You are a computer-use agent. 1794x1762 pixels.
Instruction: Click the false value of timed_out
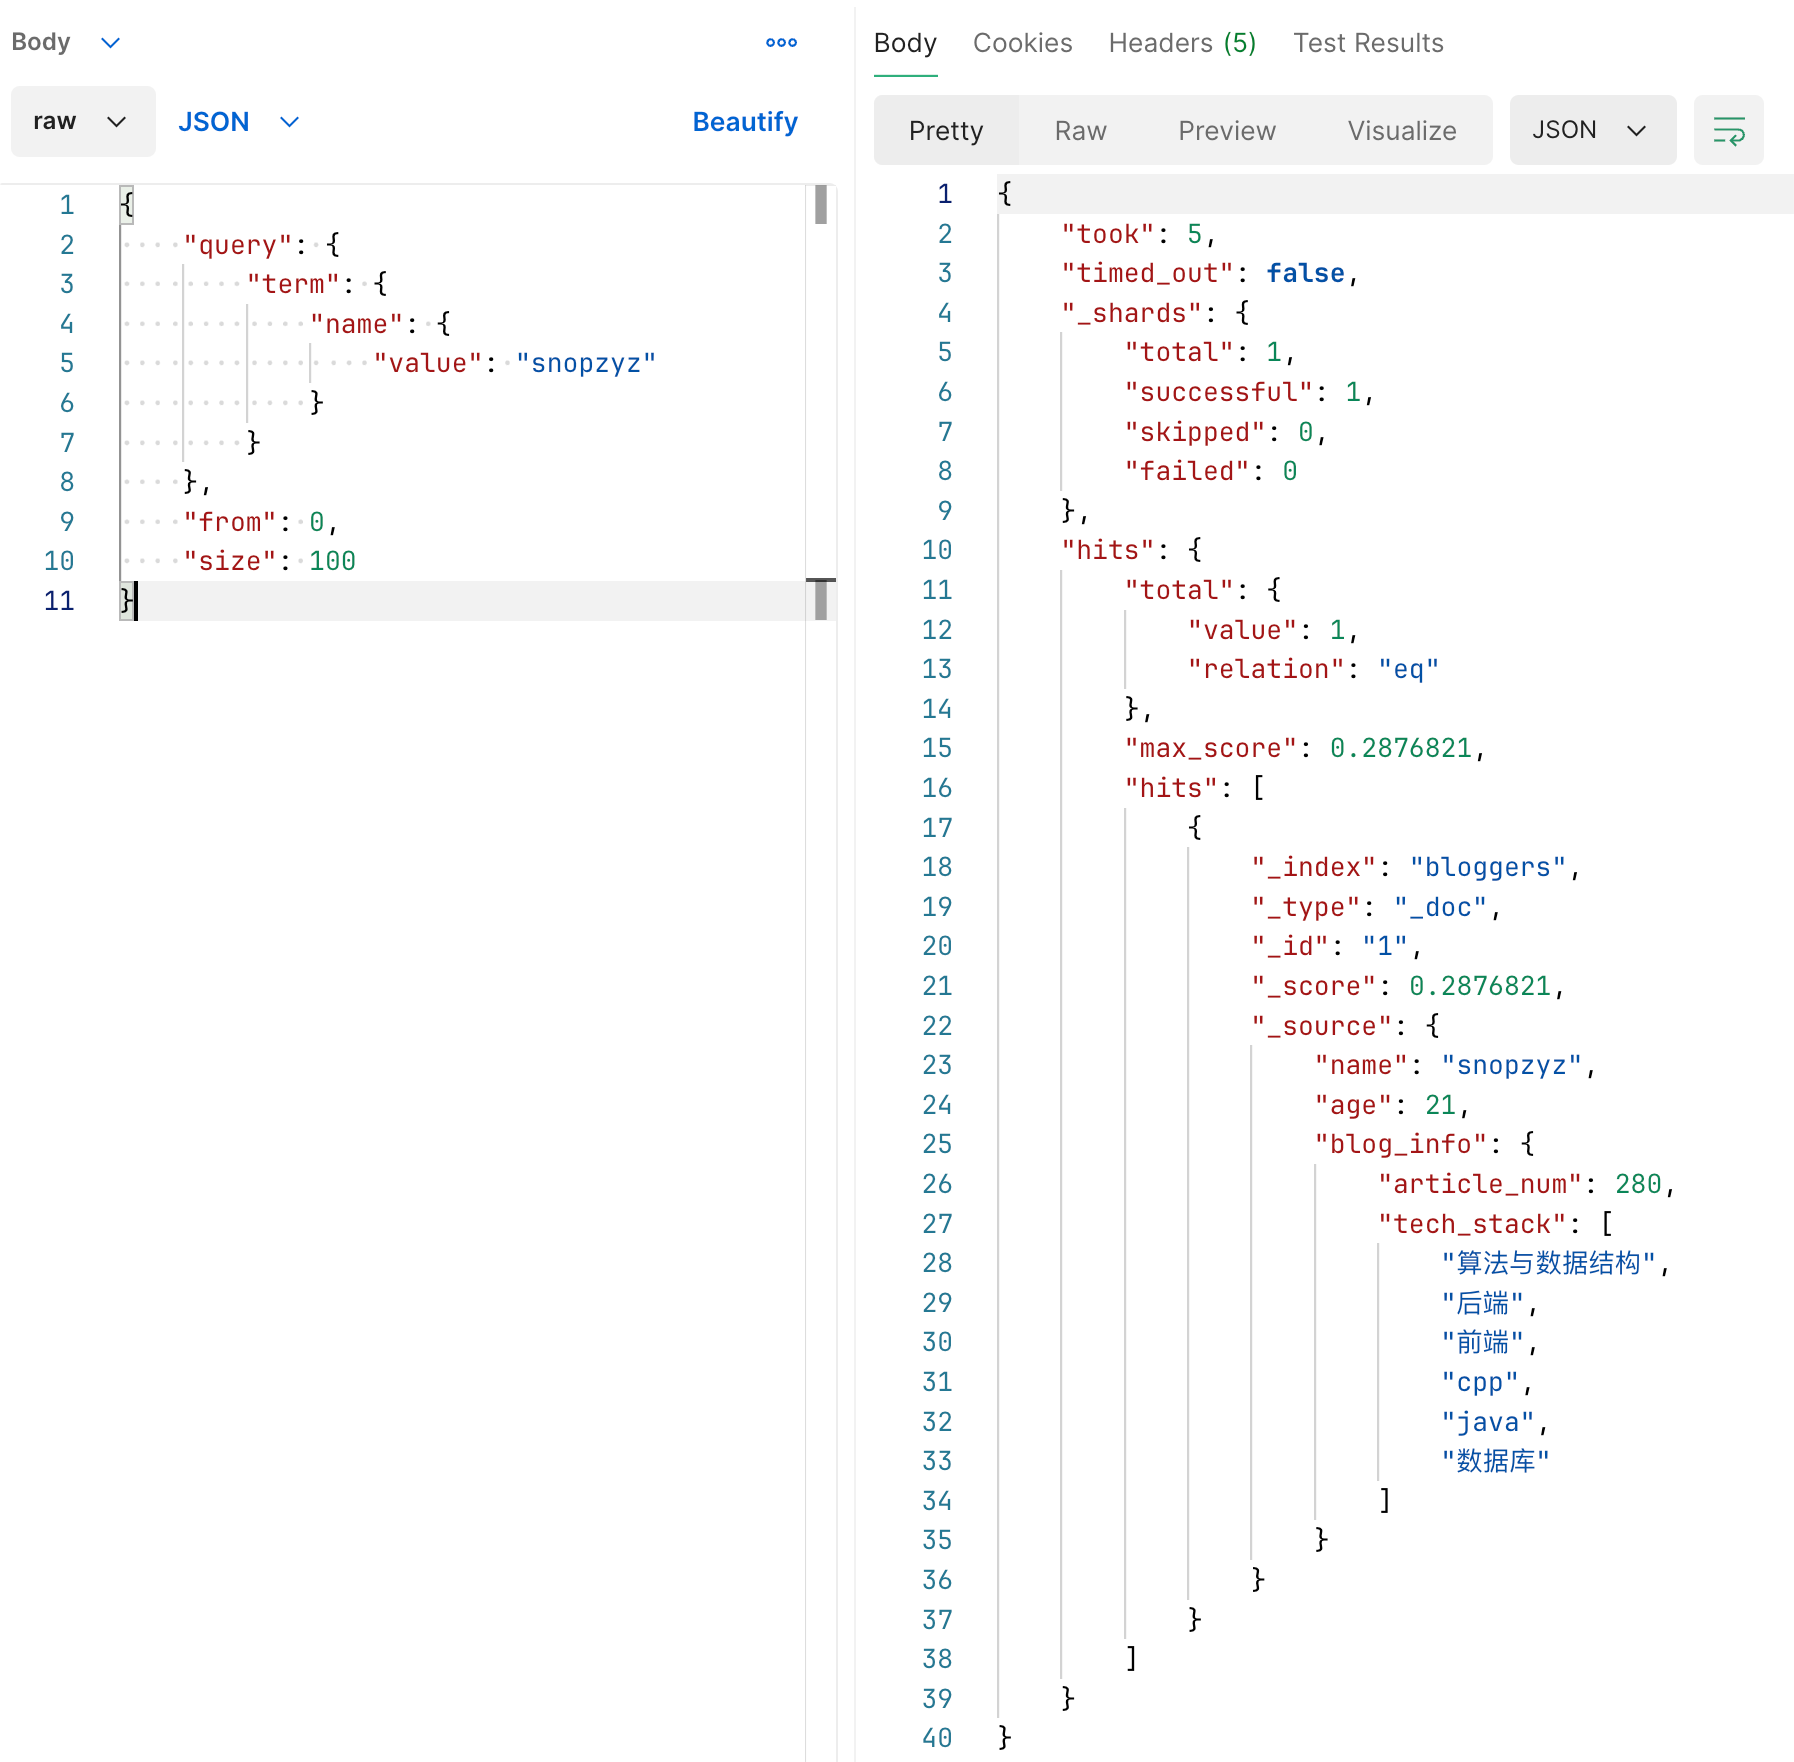1305,273
